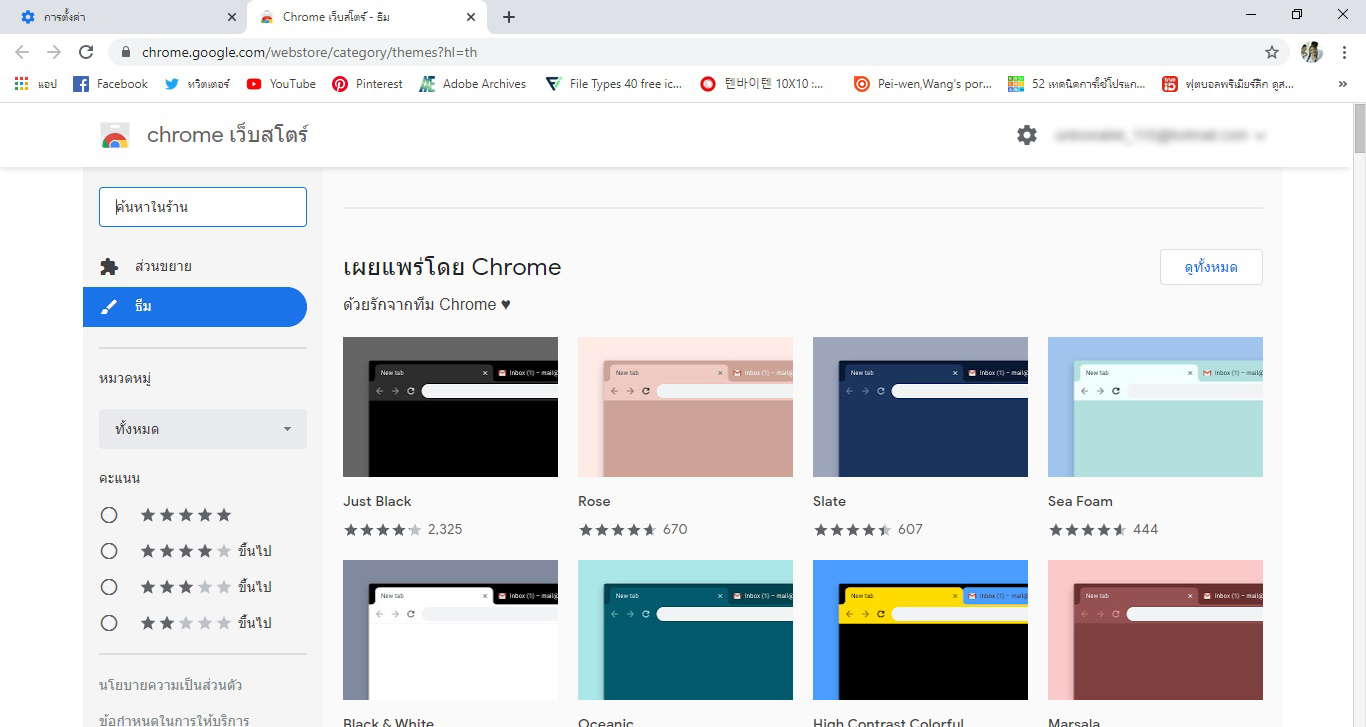Bookmark this page with the star icon

(1270, 51)
